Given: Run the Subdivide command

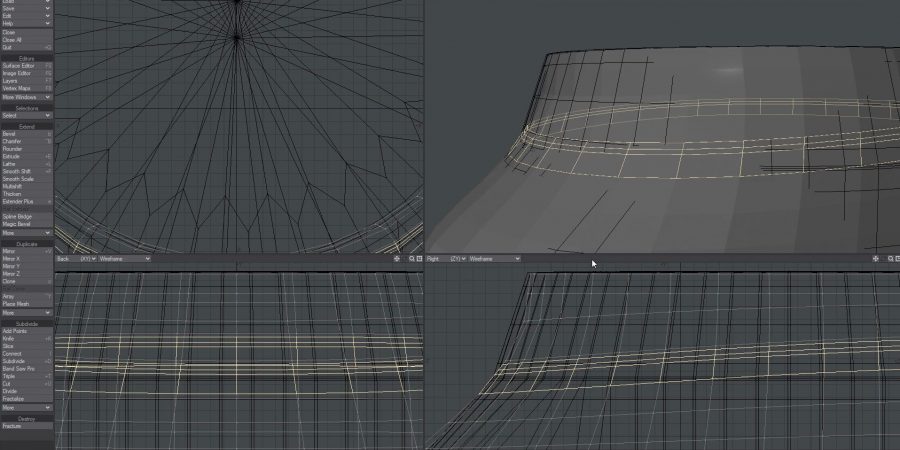Looking at the screenshot, I should 26,361.
